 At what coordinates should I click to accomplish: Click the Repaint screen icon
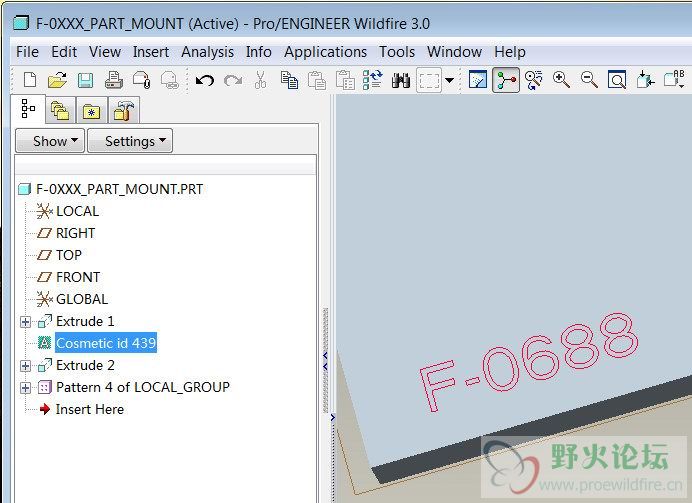[478, 80]
